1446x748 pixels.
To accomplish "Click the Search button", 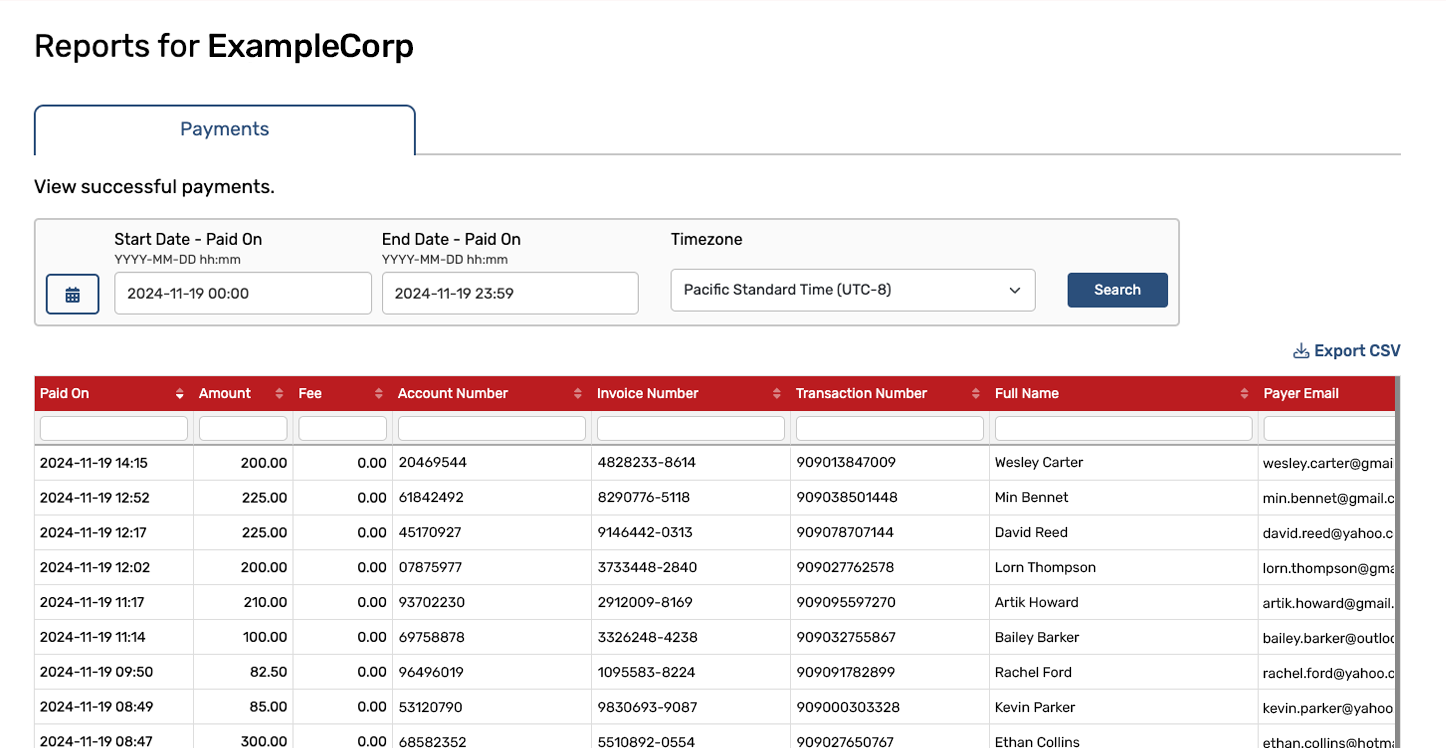I will point(1117,289).
